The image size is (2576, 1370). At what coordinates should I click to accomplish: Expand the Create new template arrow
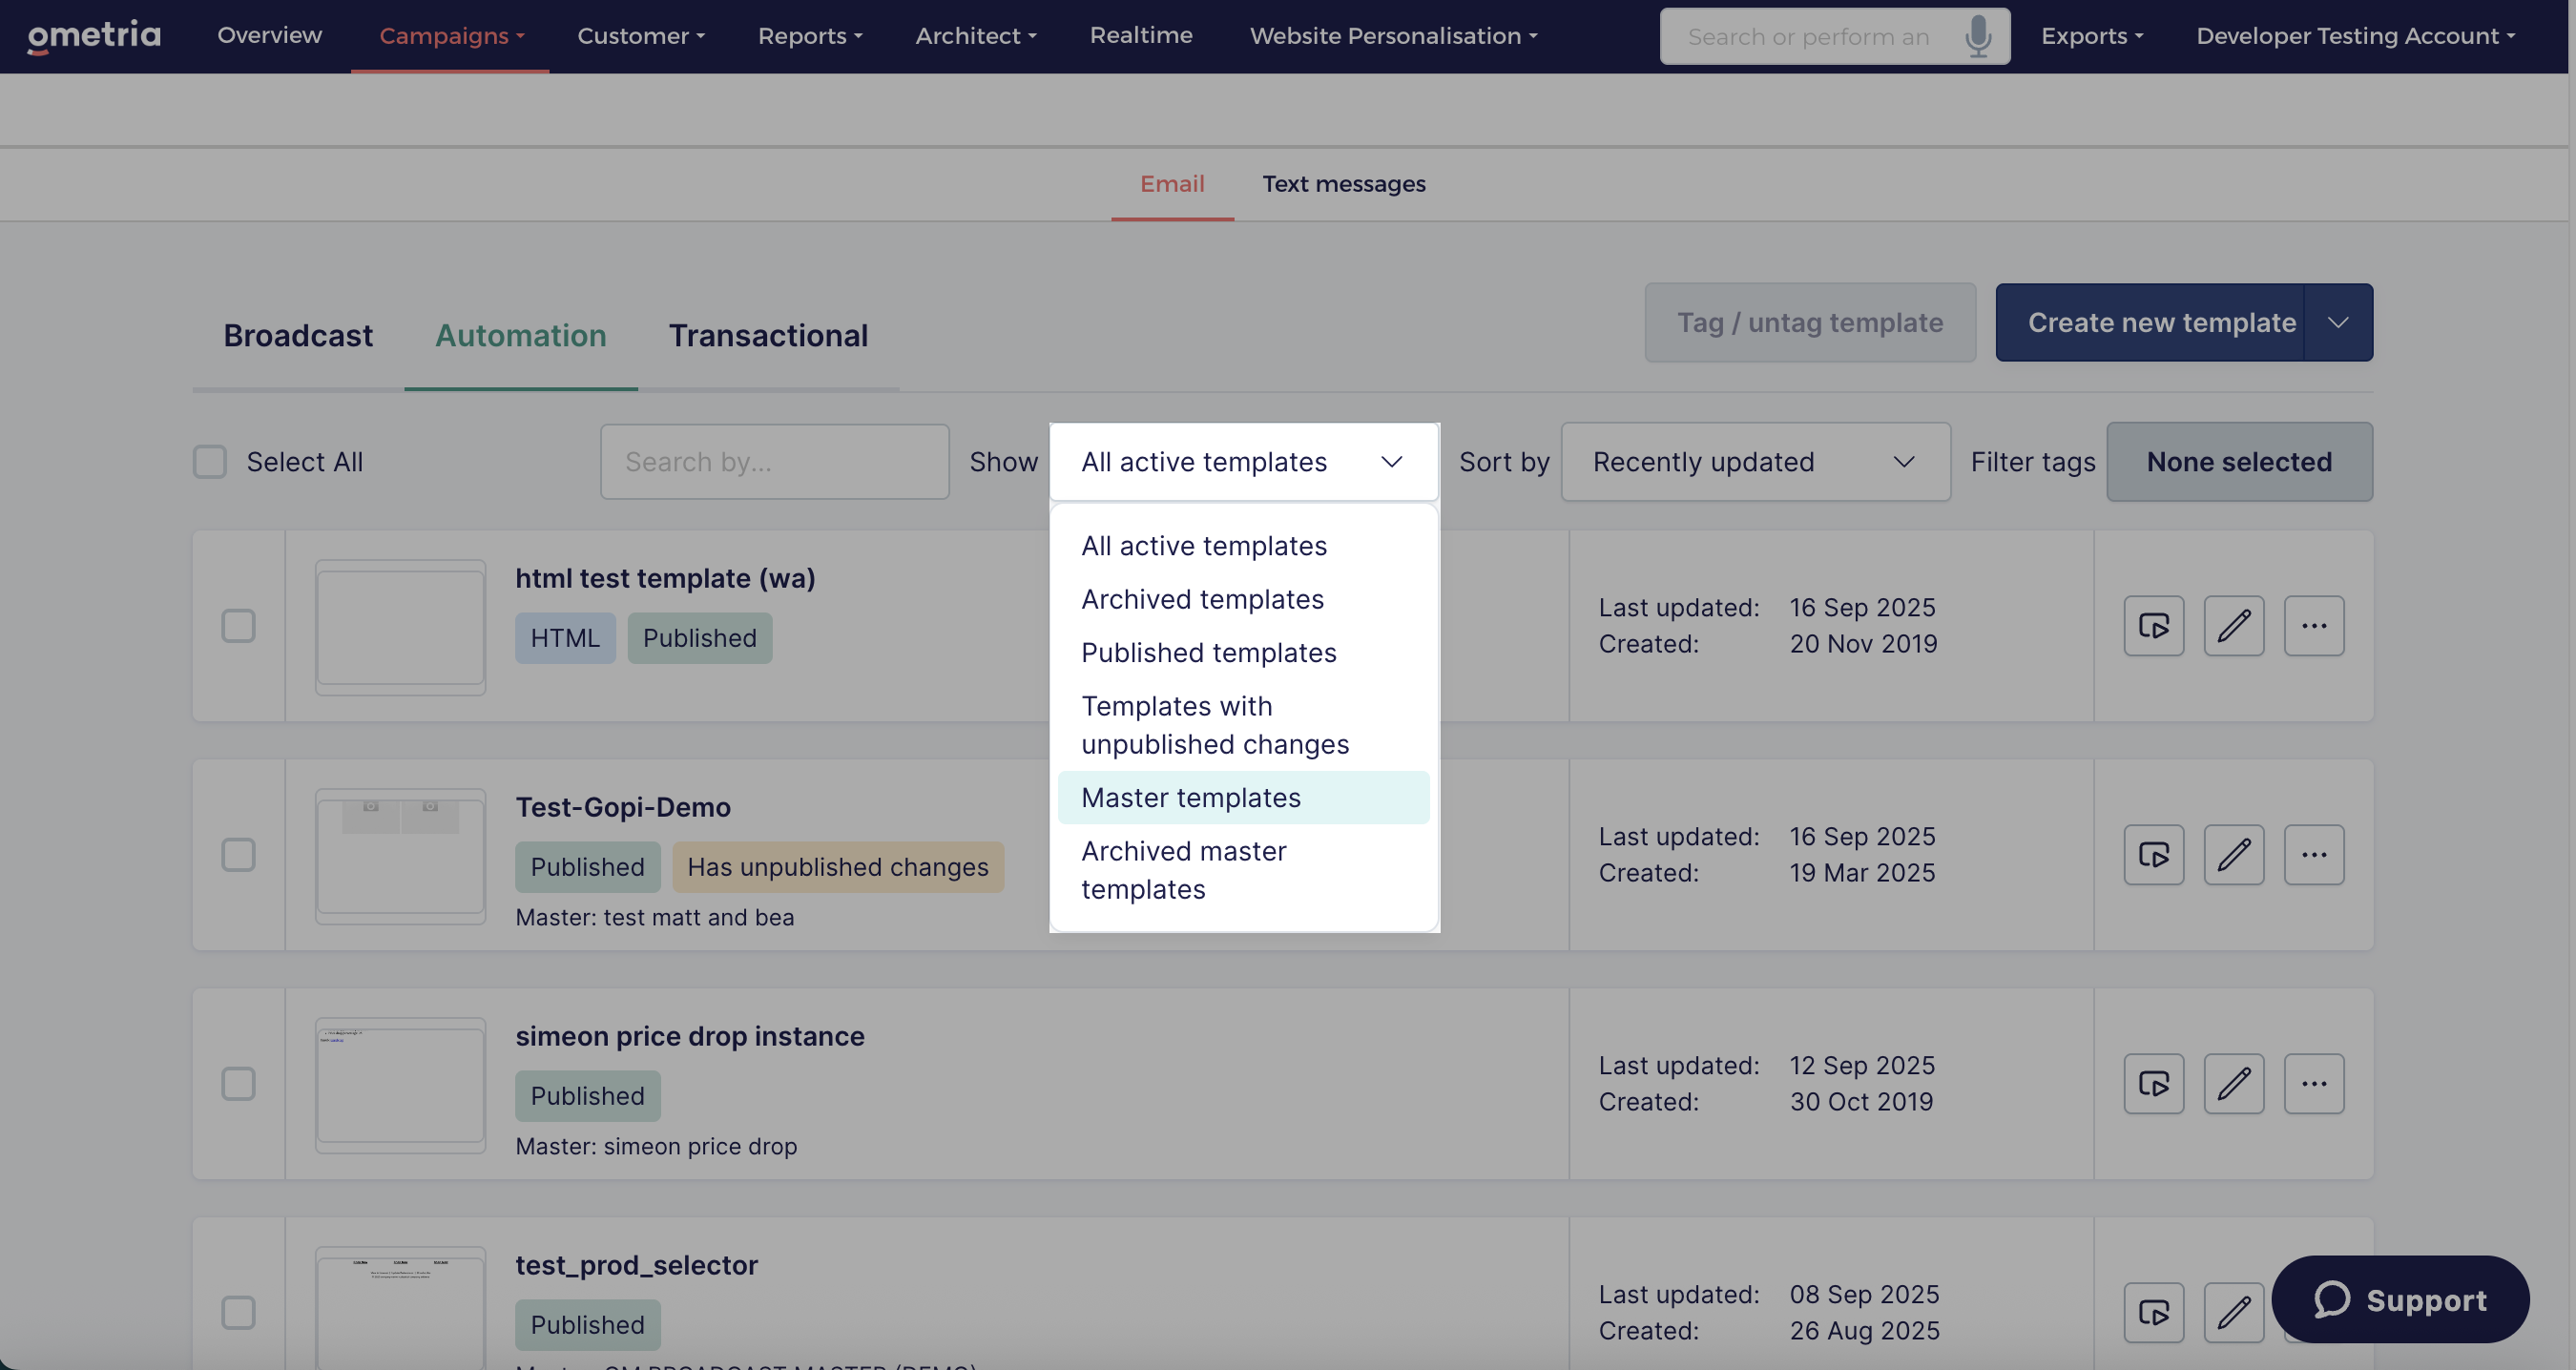tap(2337, 323)
